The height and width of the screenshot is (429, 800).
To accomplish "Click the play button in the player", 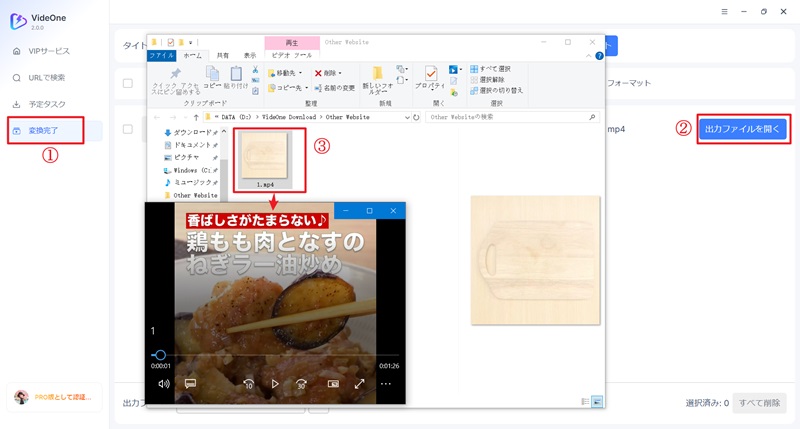I will [275, 384].
